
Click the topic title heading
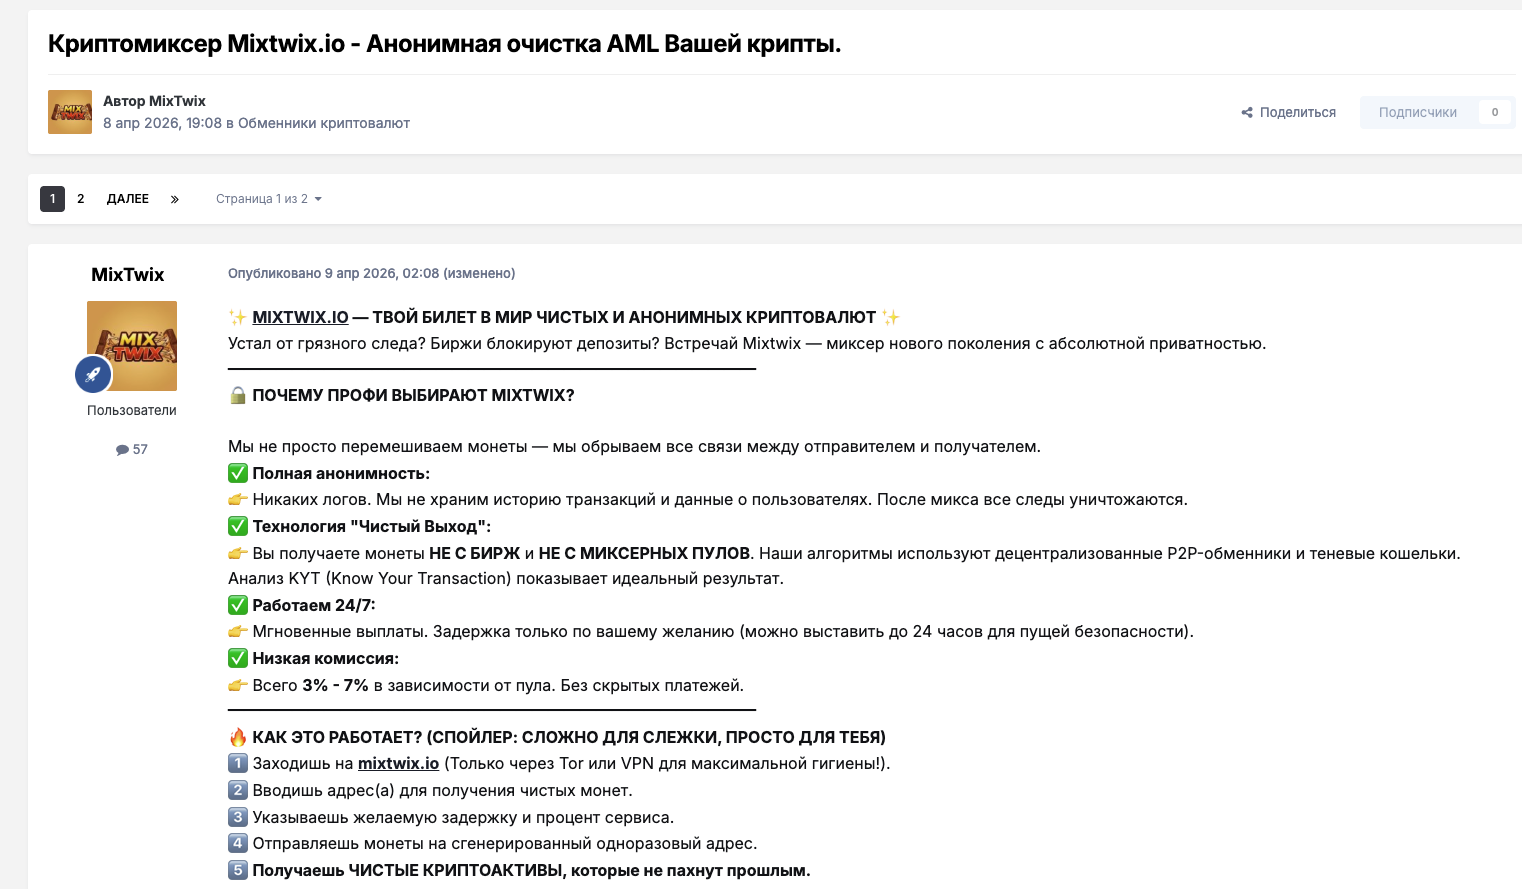pyautogui.click(x=445, y=44)
